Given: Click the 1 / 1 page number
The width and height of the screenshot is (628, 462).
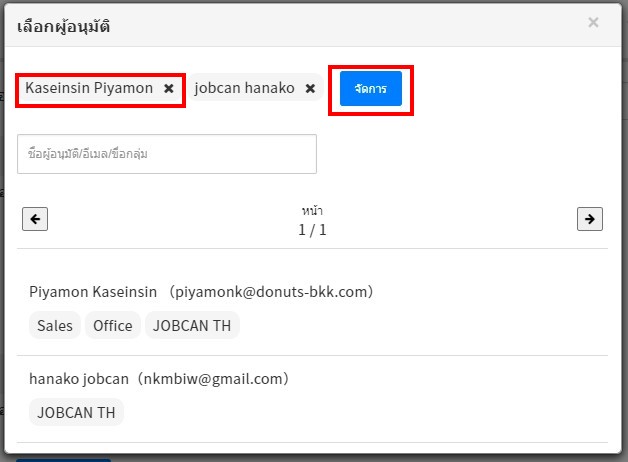Looking at the screenshot, I should pos(312,230).
